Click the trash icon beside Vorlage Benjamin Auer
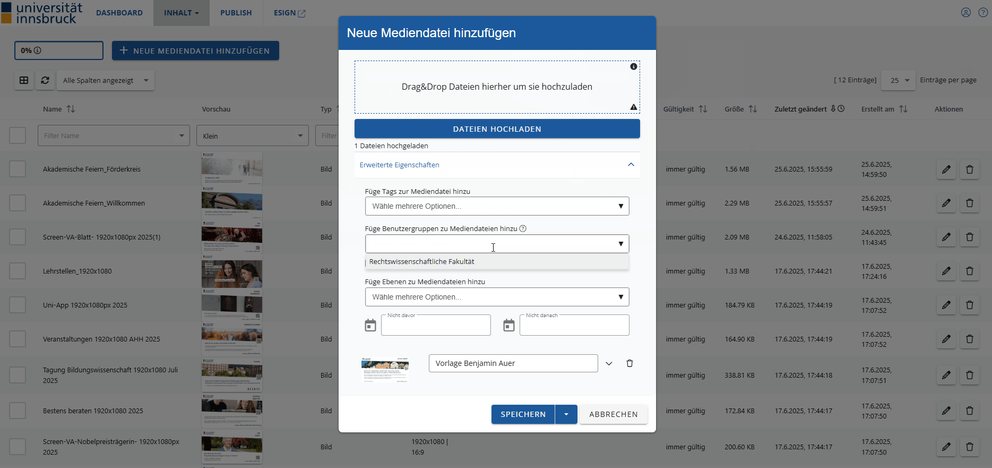992x468 pixels. [629, 363]
